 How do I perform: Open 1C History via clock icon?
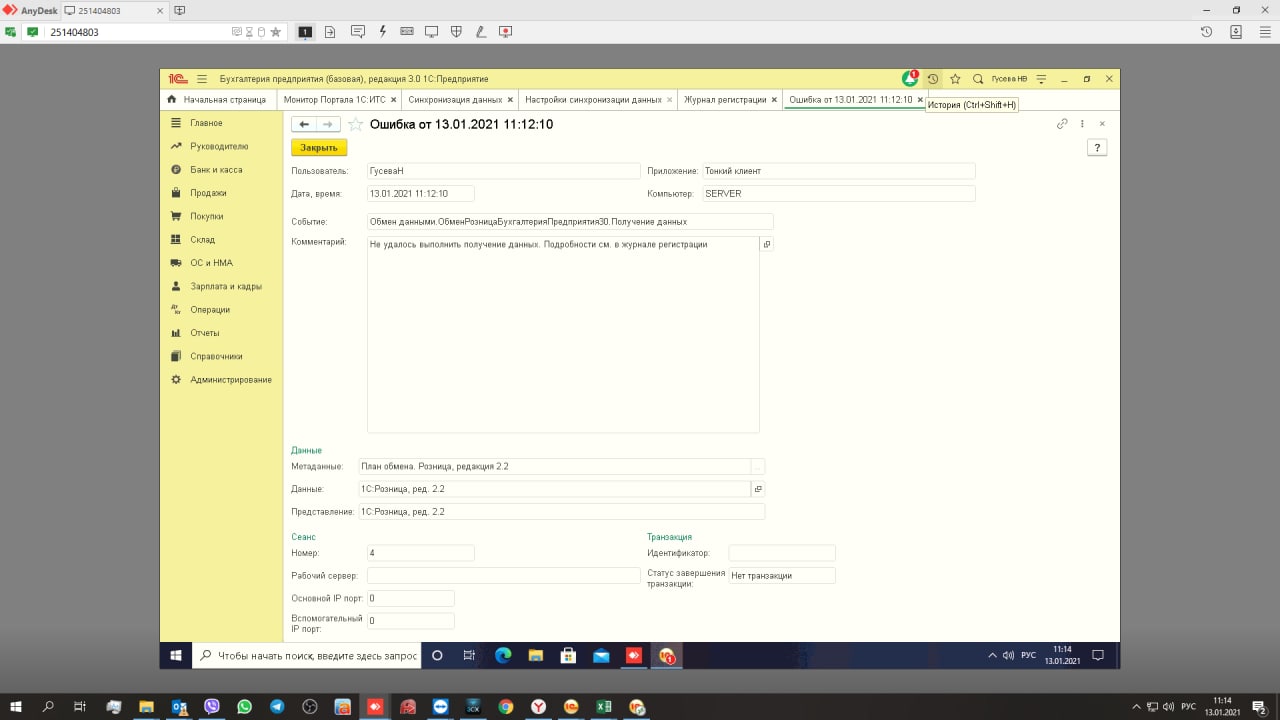tap(933, 79)
